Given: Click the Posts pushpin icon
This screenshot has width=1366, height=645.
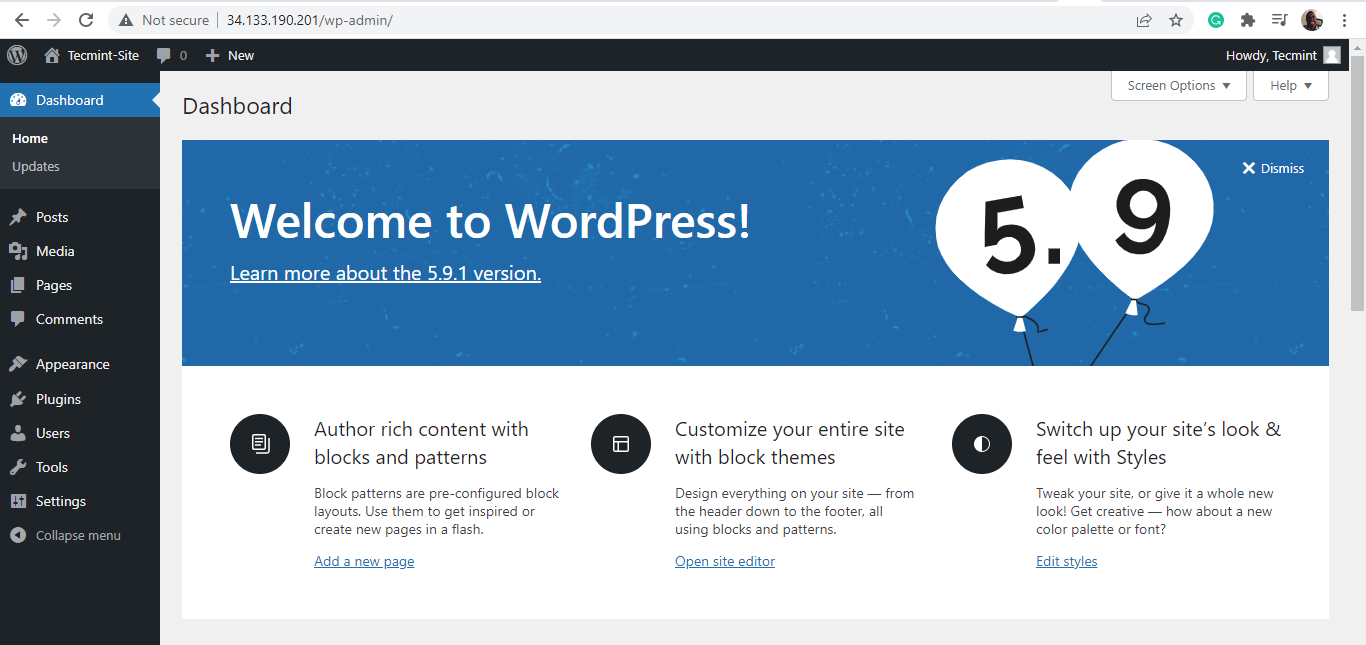Looking at the screenshot, I should (x=18, y=217).
